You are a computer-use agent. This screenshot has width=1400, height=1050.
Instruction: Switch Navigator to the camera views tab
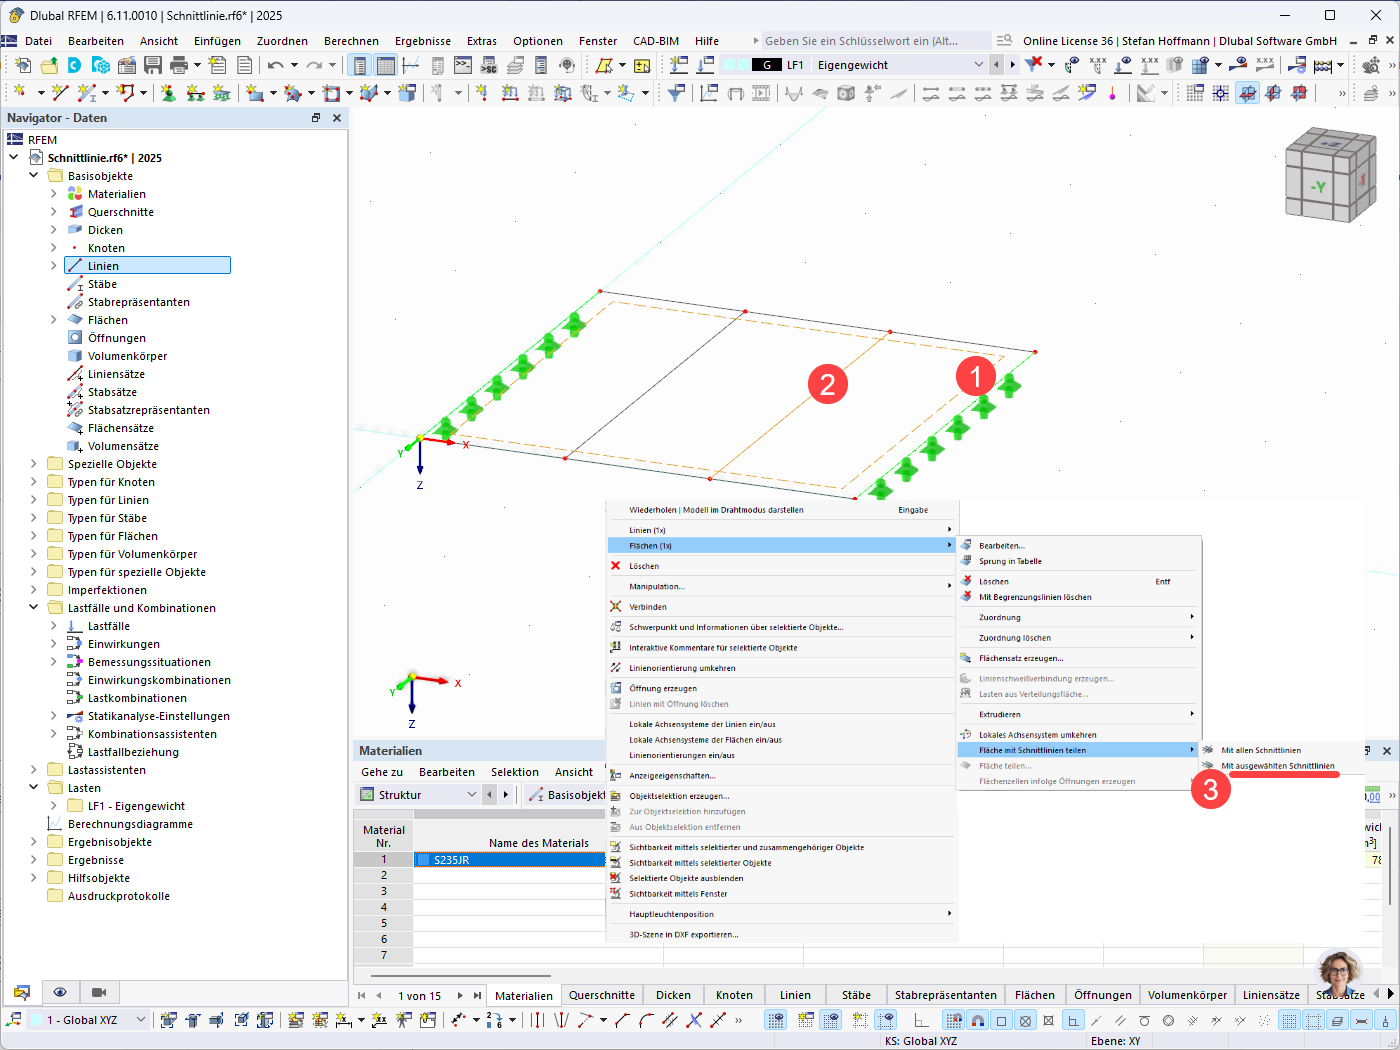[x=99, y=992]
